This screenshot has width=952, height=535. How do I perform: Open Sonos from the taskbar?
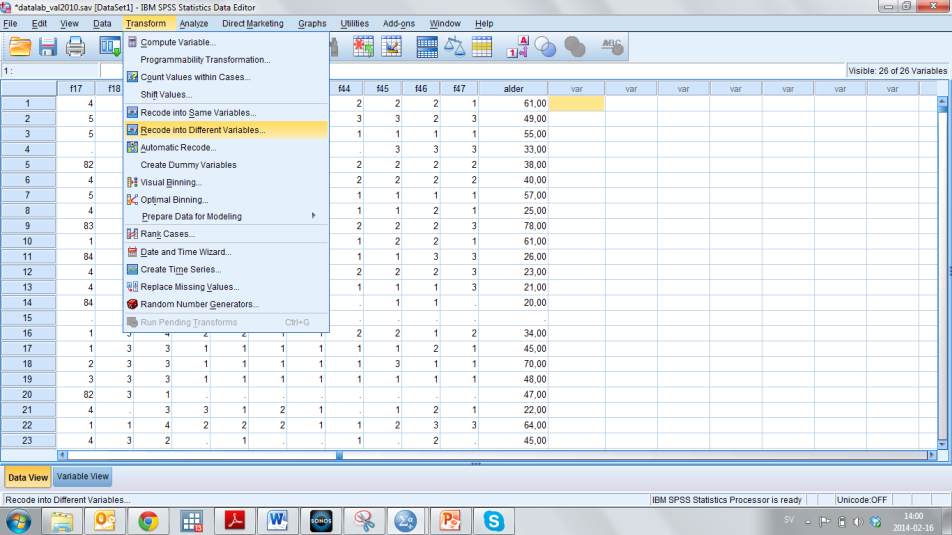[321, 521]
